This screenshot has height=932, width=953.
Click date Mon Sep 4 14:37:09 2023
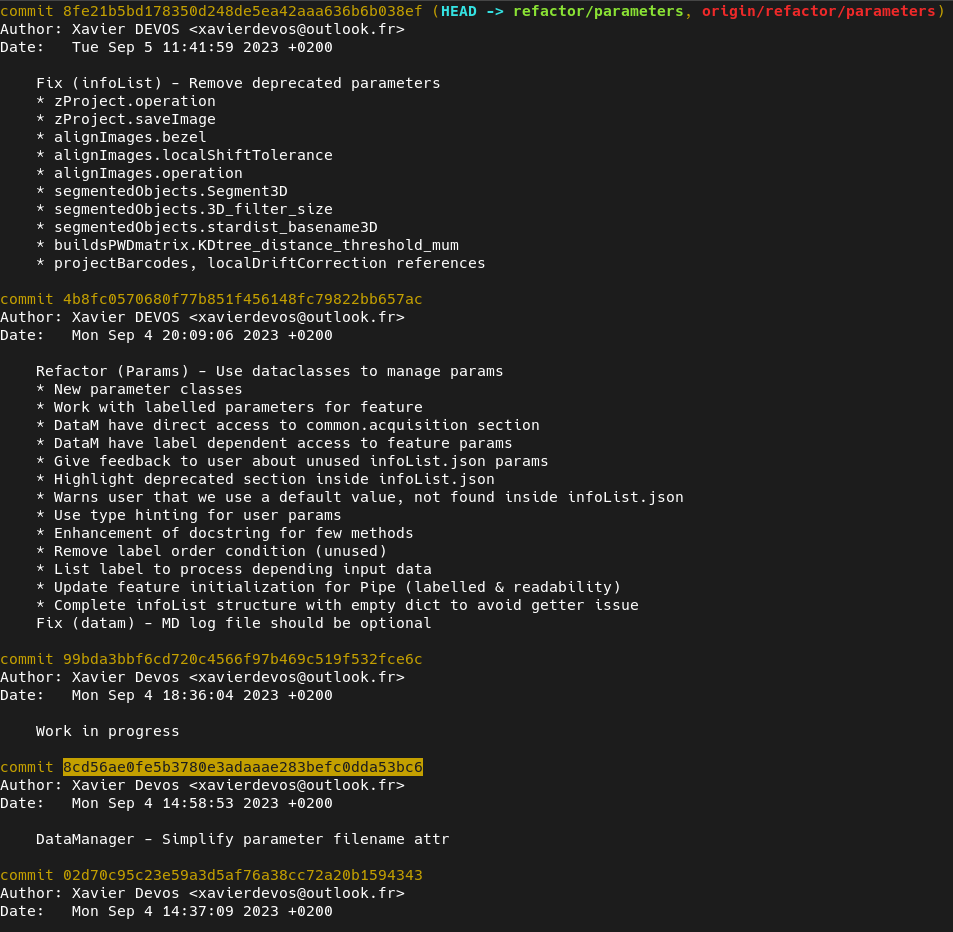click(x=202, y=911)
